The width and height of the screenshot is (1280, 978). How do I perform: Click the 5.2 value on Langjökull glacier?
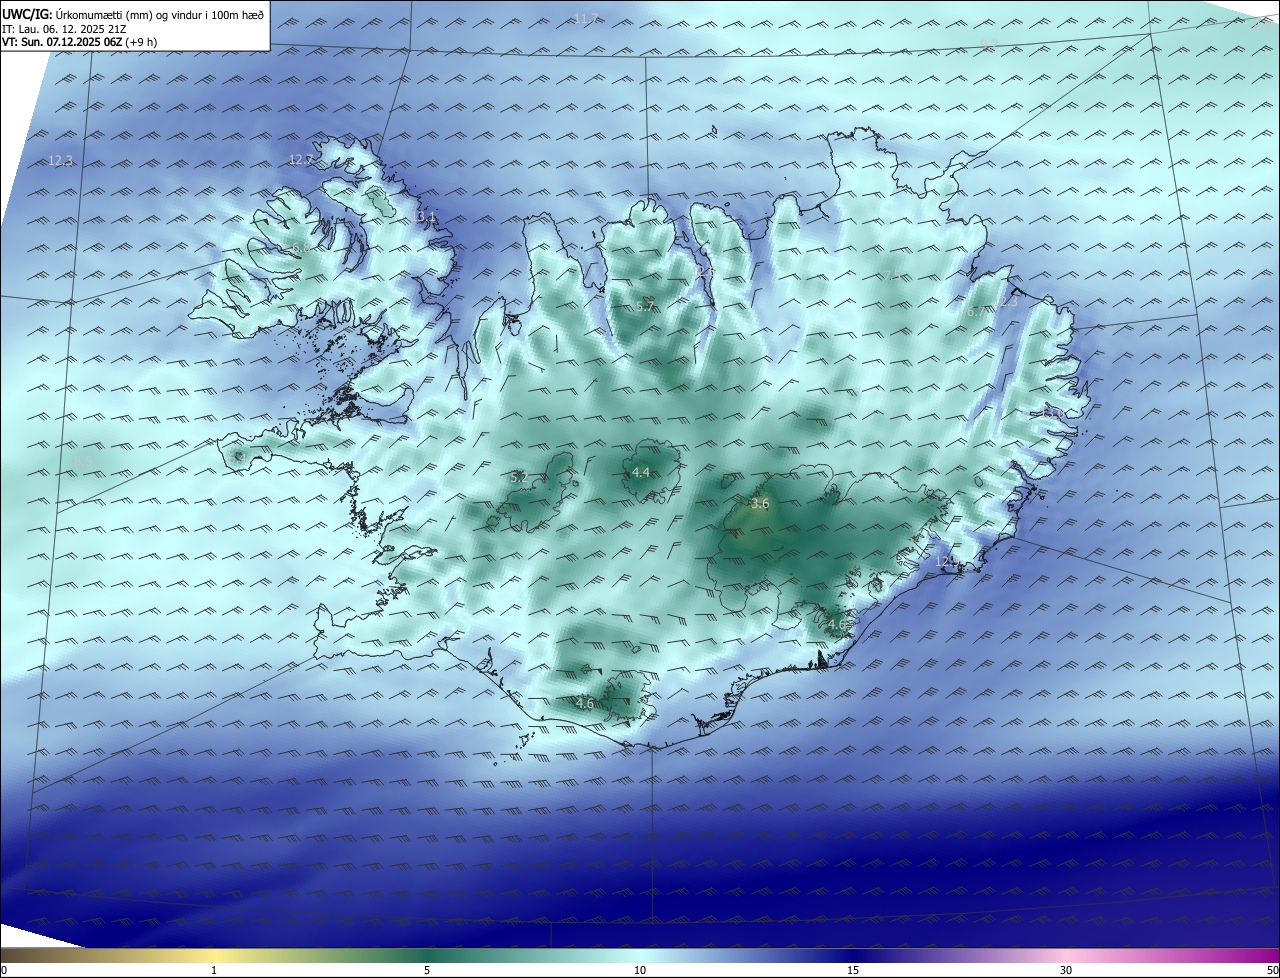[519, 478]
